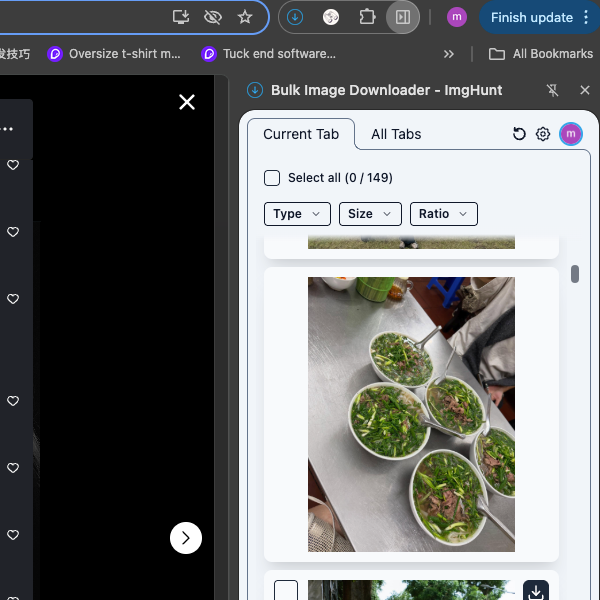Download the image with the download icon
The height and width of the screenshot is (600, 600).
537,591
